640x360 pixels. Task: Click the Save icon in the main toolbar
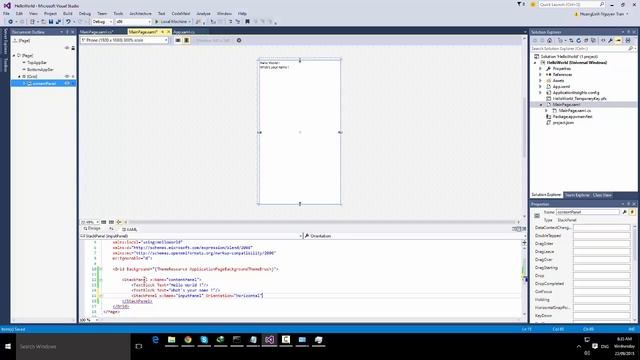[x=51, y=22]
